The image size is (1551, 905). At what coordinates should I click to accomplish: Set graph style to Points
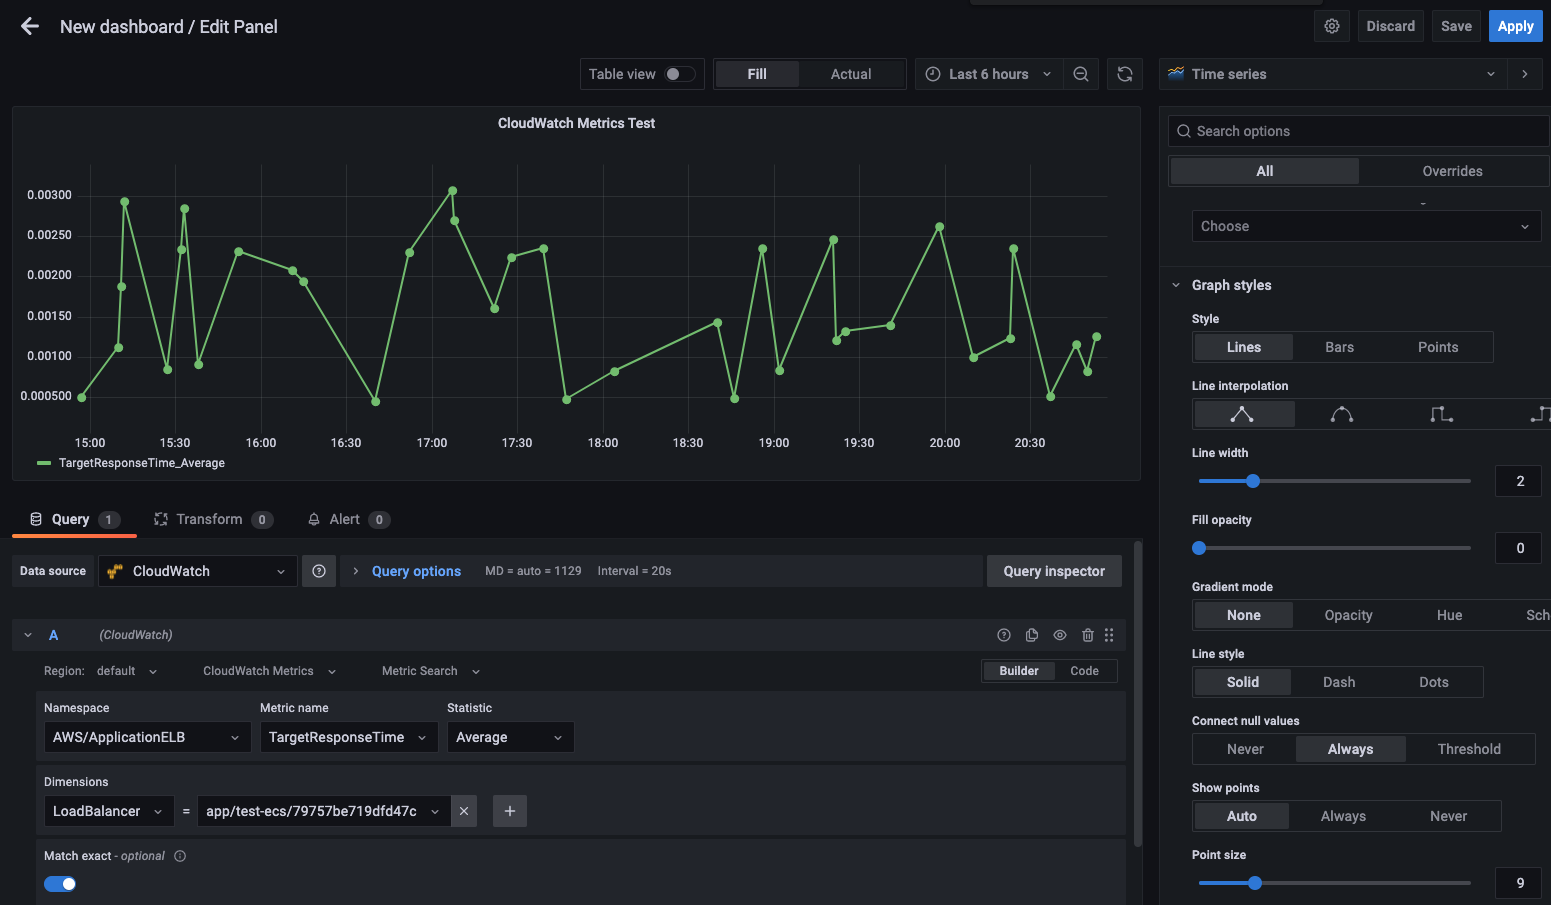[1438, 347]
